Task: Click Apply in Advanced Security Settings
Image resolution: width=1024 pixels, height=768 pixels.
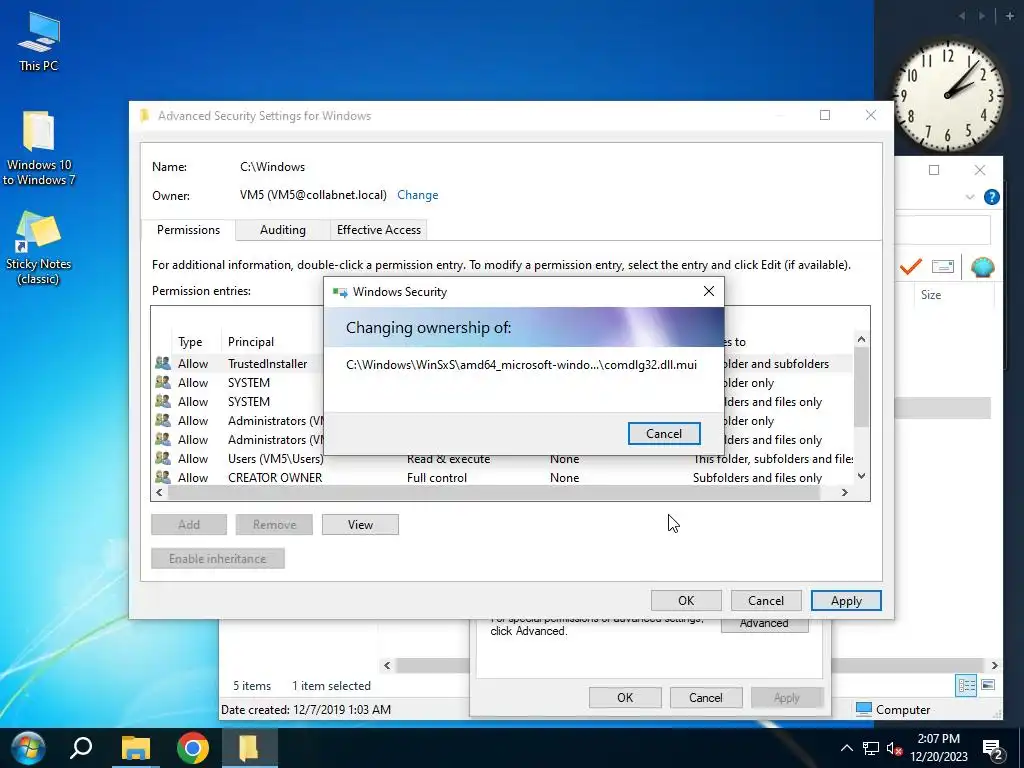Action: click(x=846, y=601)
